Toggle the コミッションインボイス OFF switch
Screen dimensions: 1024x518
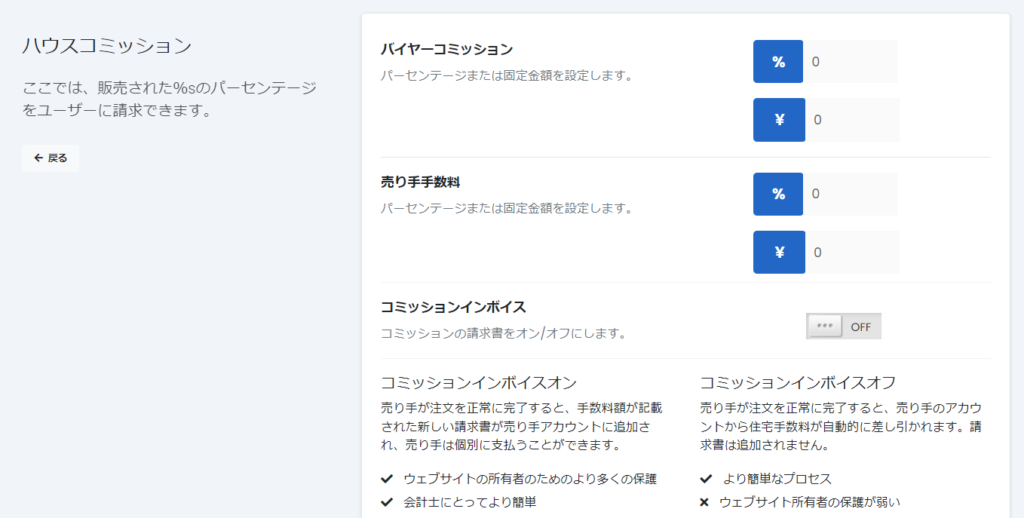point(843,326)
